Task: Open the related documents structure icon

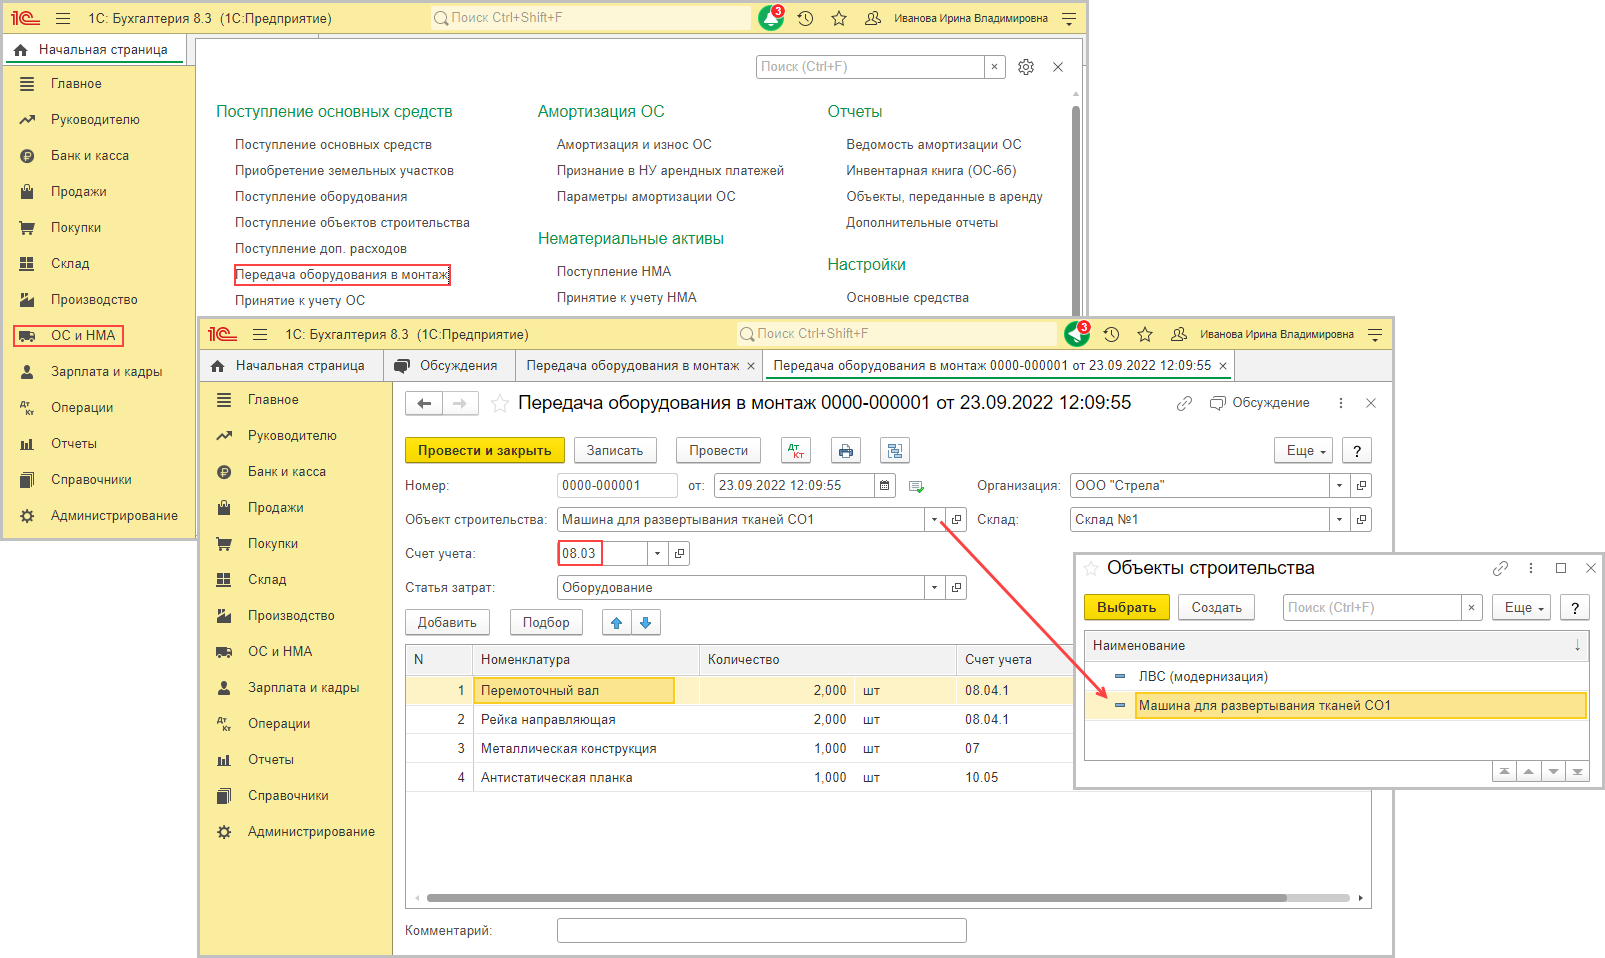Action: 894,451
